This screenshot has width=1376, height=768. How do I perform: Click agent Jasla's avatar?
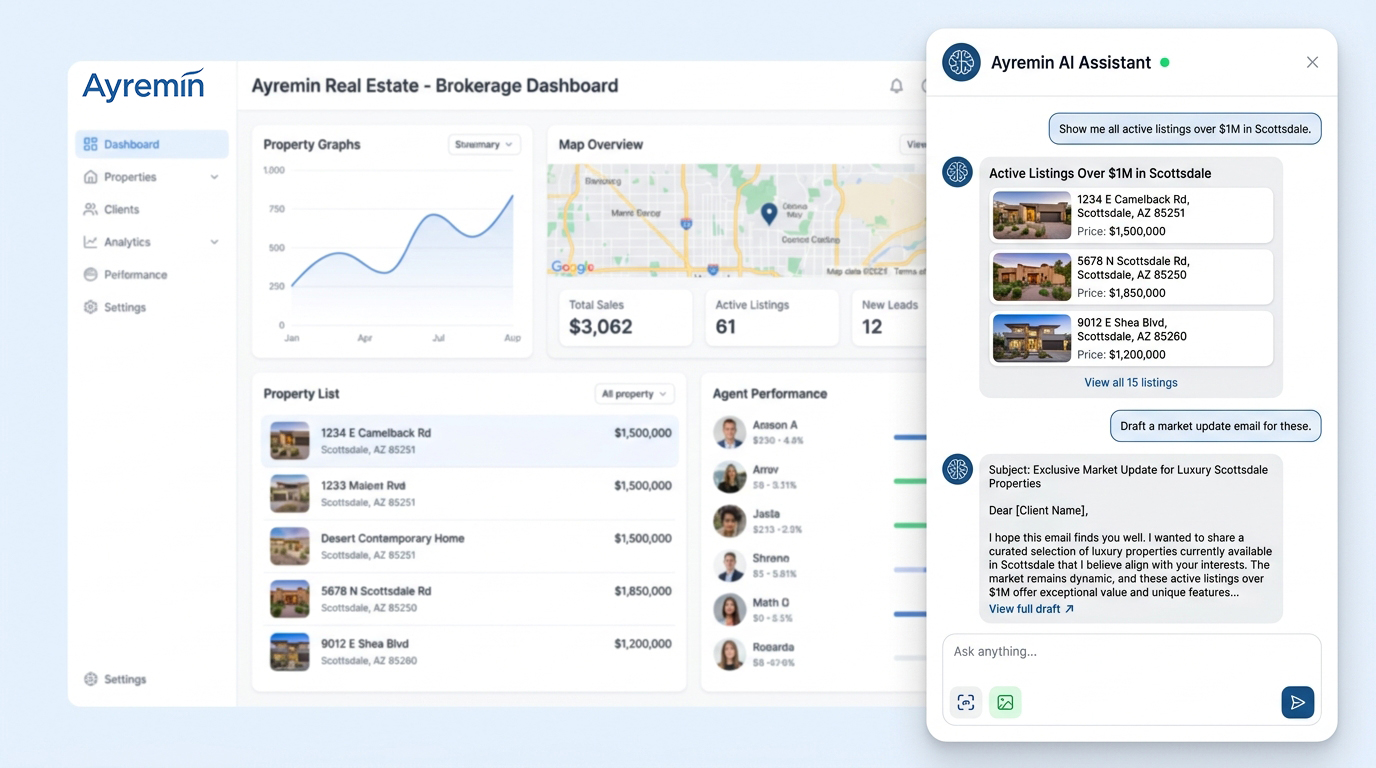[x=730, y=521]
